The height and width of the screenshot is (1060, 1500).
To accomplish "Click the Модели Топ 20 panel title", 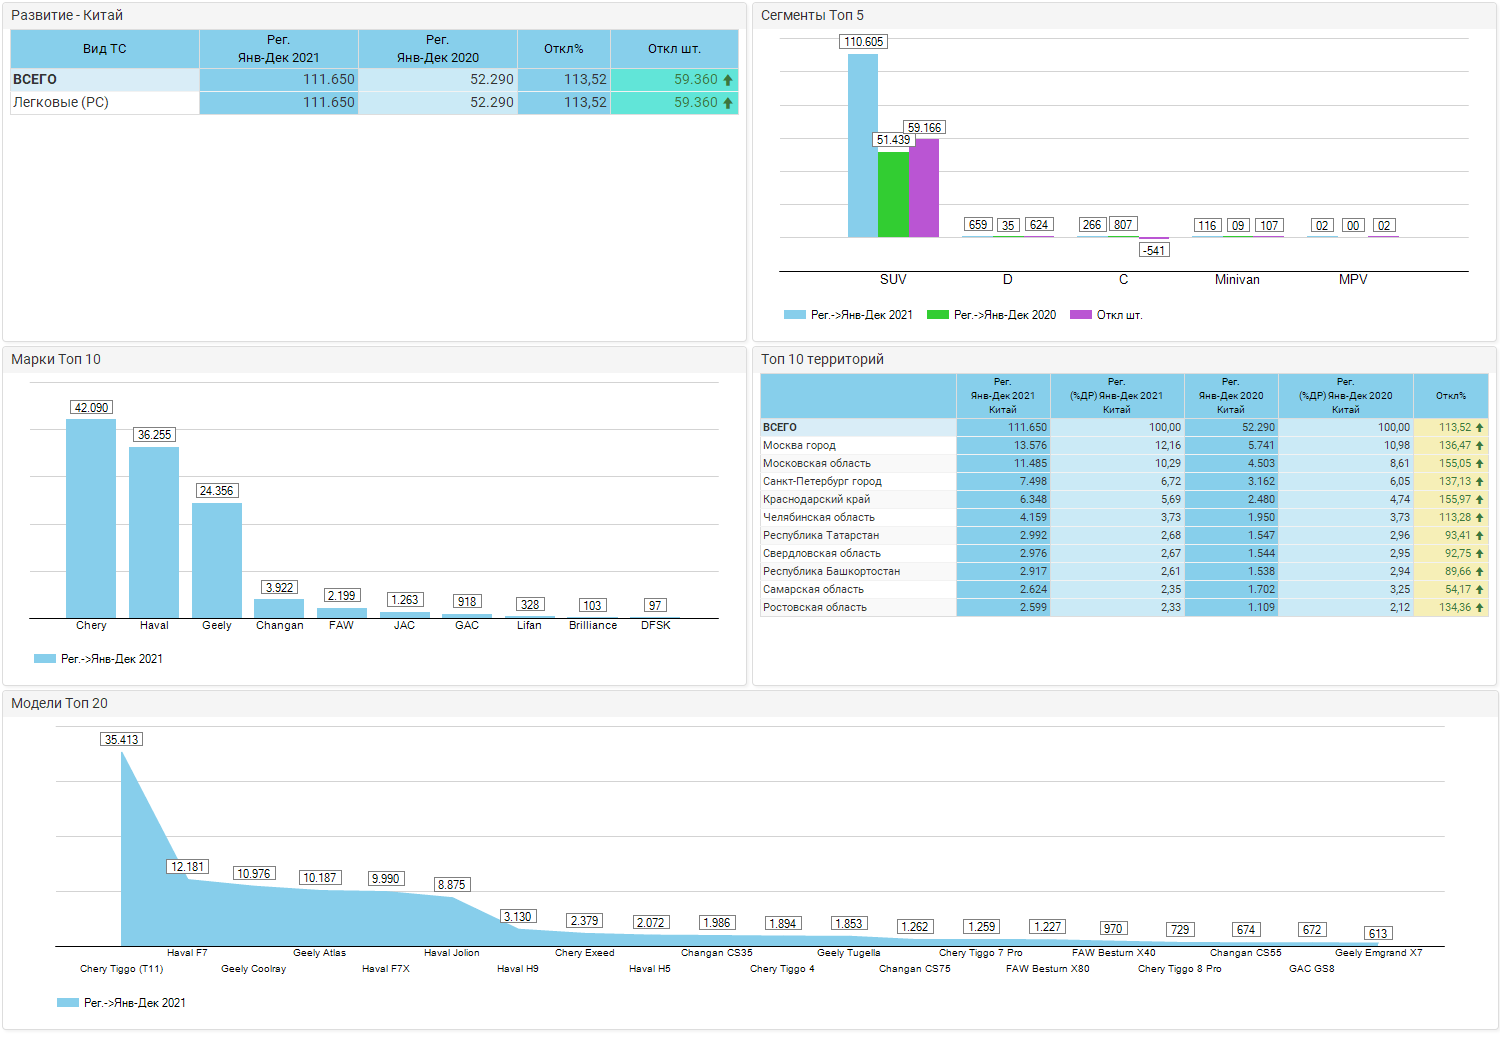I will click(x=59, y=704).
